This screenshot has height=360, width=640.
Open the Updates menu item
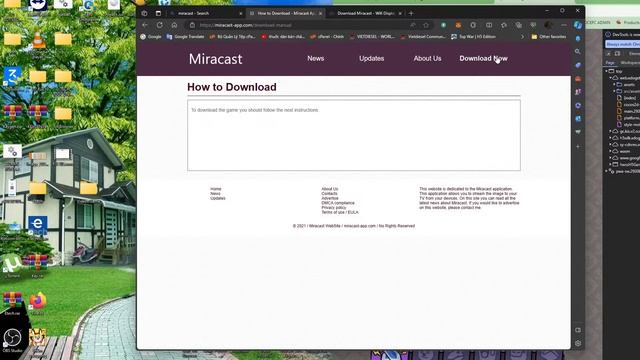[x=371, y=58]
